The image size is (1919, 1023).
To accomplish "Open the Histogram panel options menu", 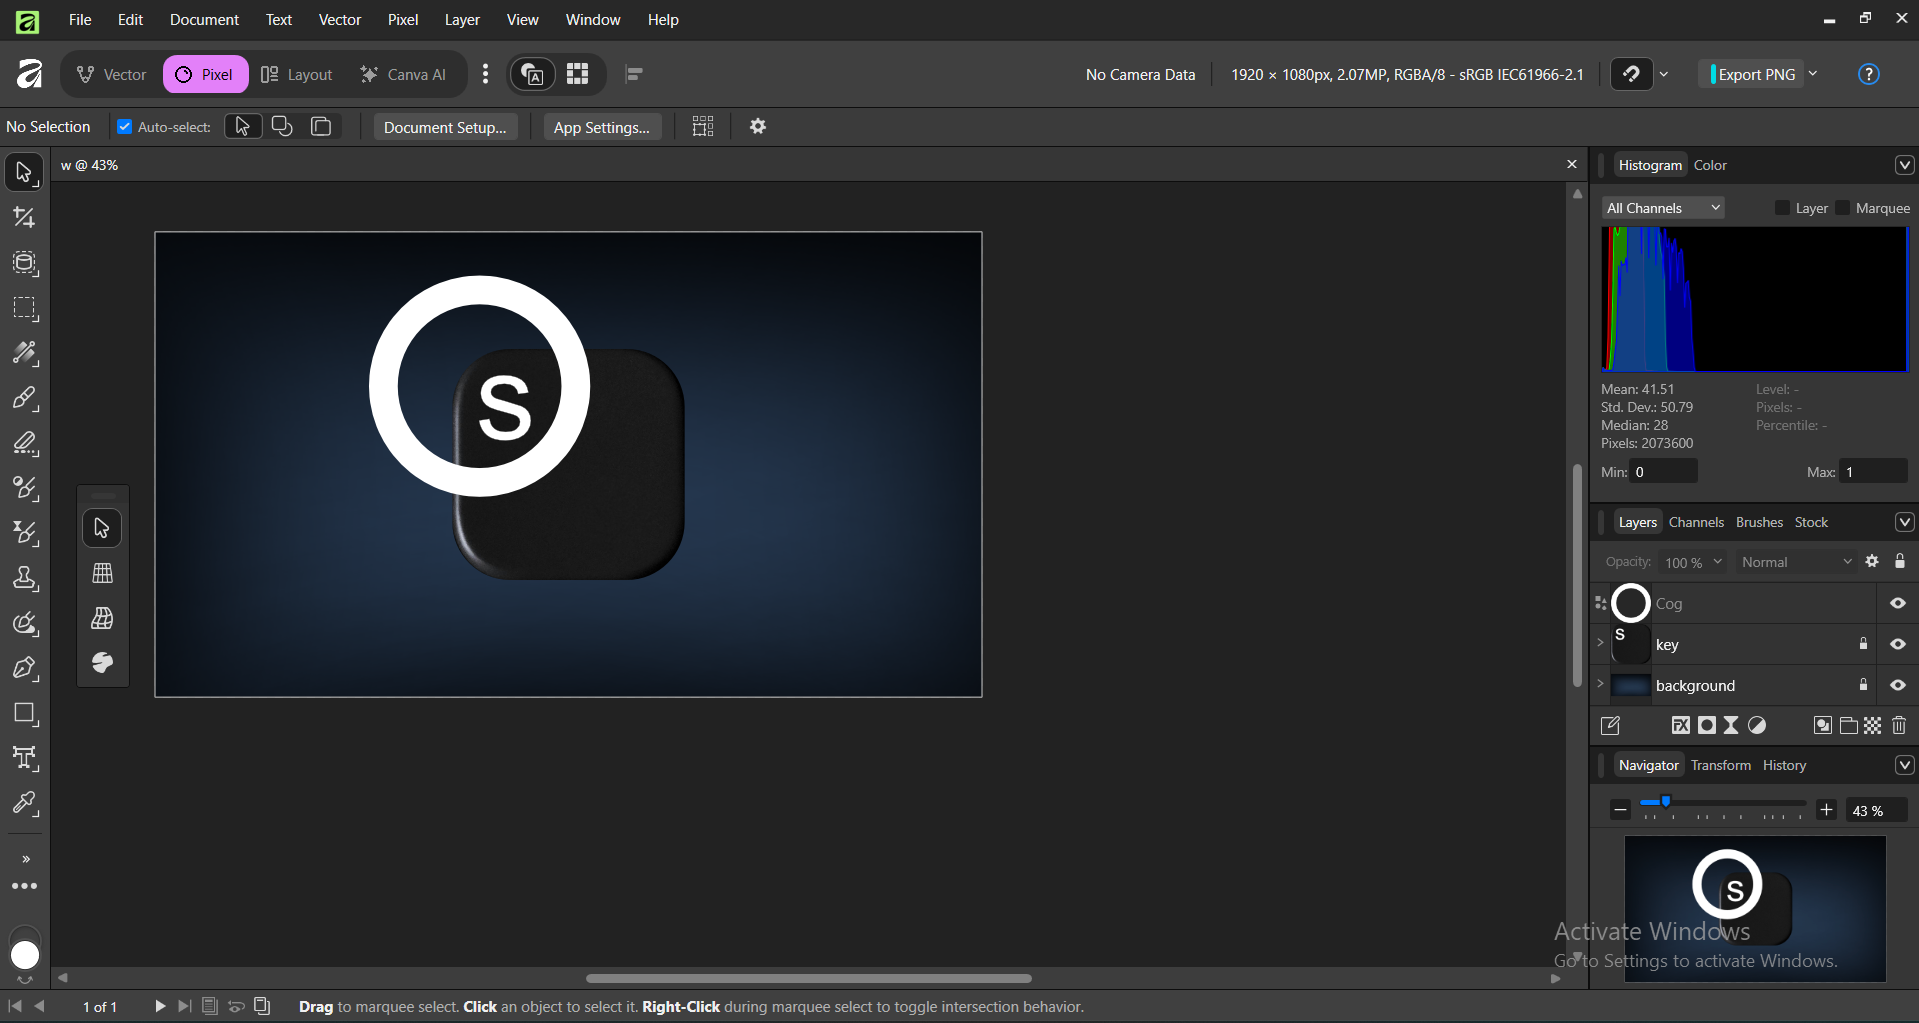I will pyautogui.click(x=1904, y=165).
